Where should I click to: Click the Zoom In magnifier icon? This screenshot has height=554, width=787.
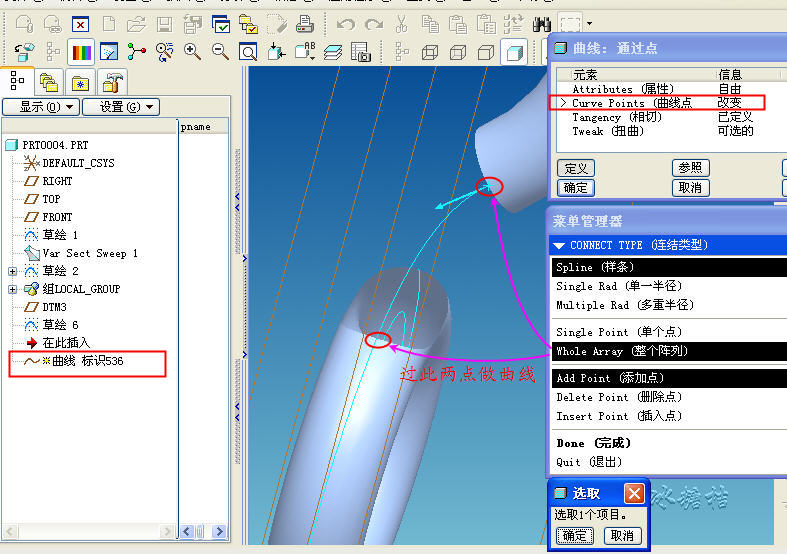pyautogui.click(x=192, y=51)
